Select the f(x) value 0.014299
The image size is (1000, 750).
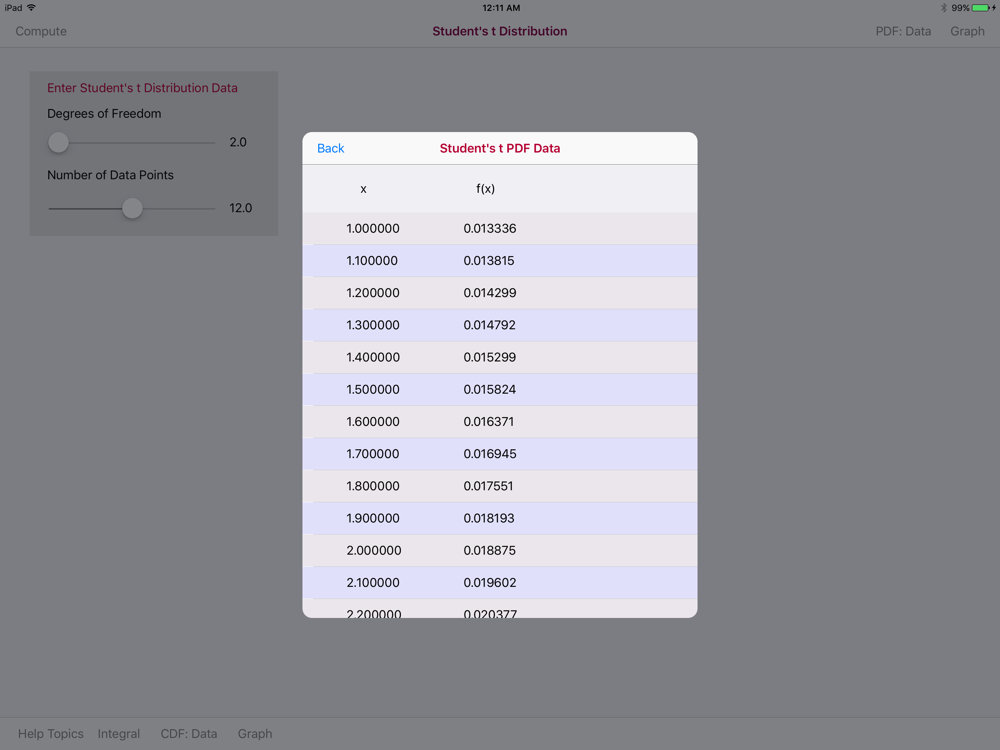pyautogui.click(x=490, y=293)
